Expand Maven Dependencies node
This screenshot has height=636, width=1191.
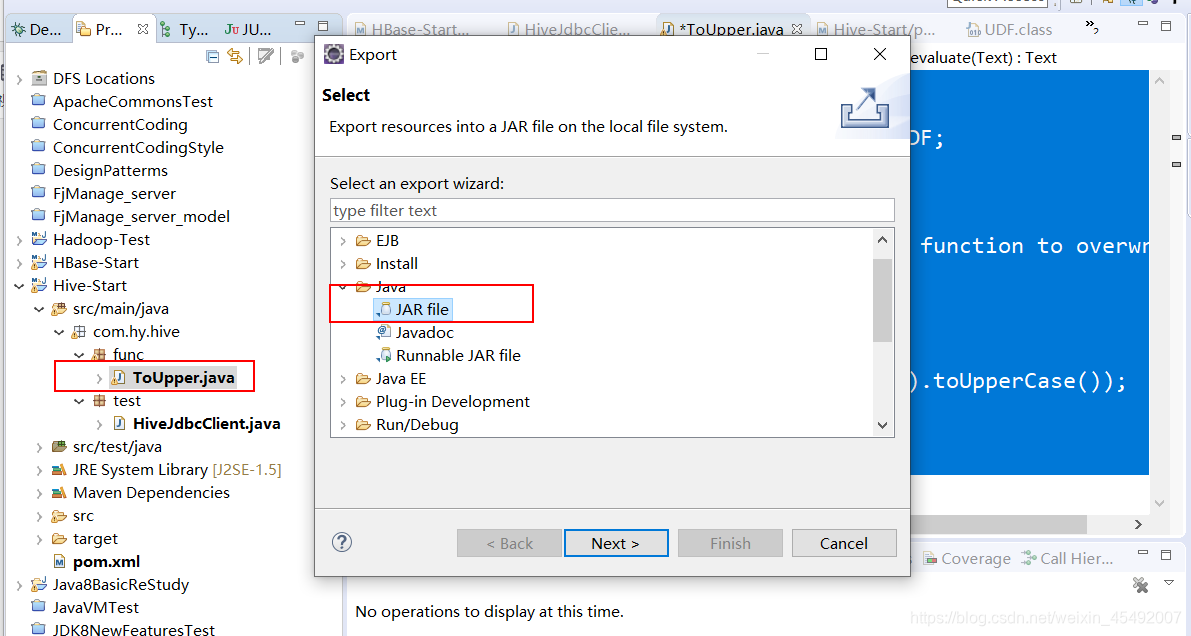[x=39, y=493]
